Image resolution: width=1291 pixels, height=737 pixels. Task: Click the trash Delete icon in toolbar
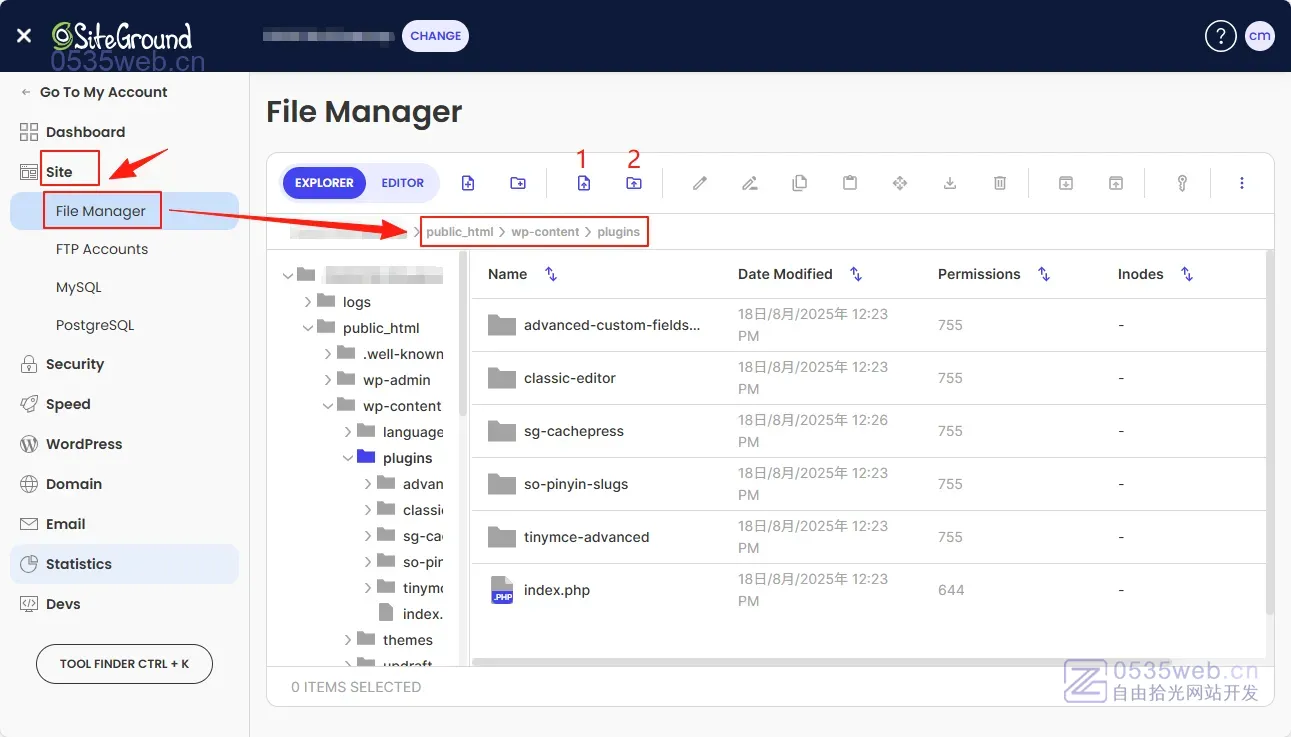(x=1000, y=183)
